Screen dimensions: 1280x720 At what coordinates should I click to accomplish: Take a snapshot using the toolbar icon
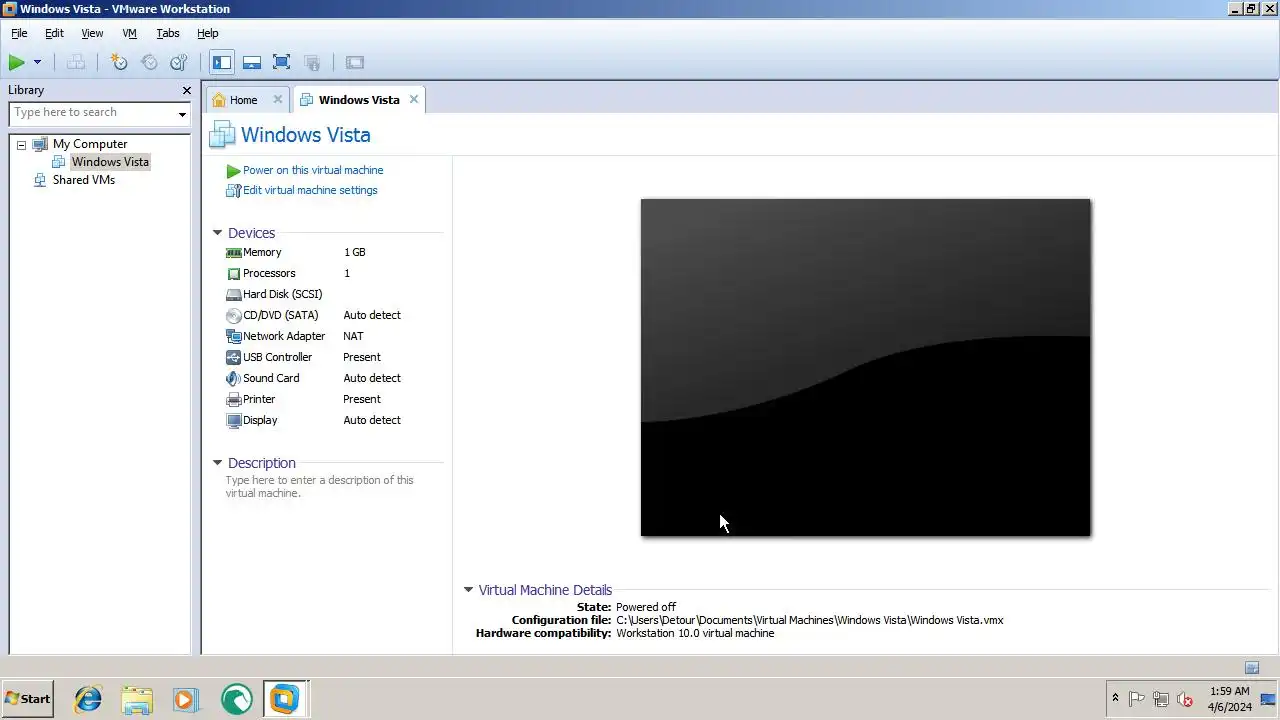[119, 62]
